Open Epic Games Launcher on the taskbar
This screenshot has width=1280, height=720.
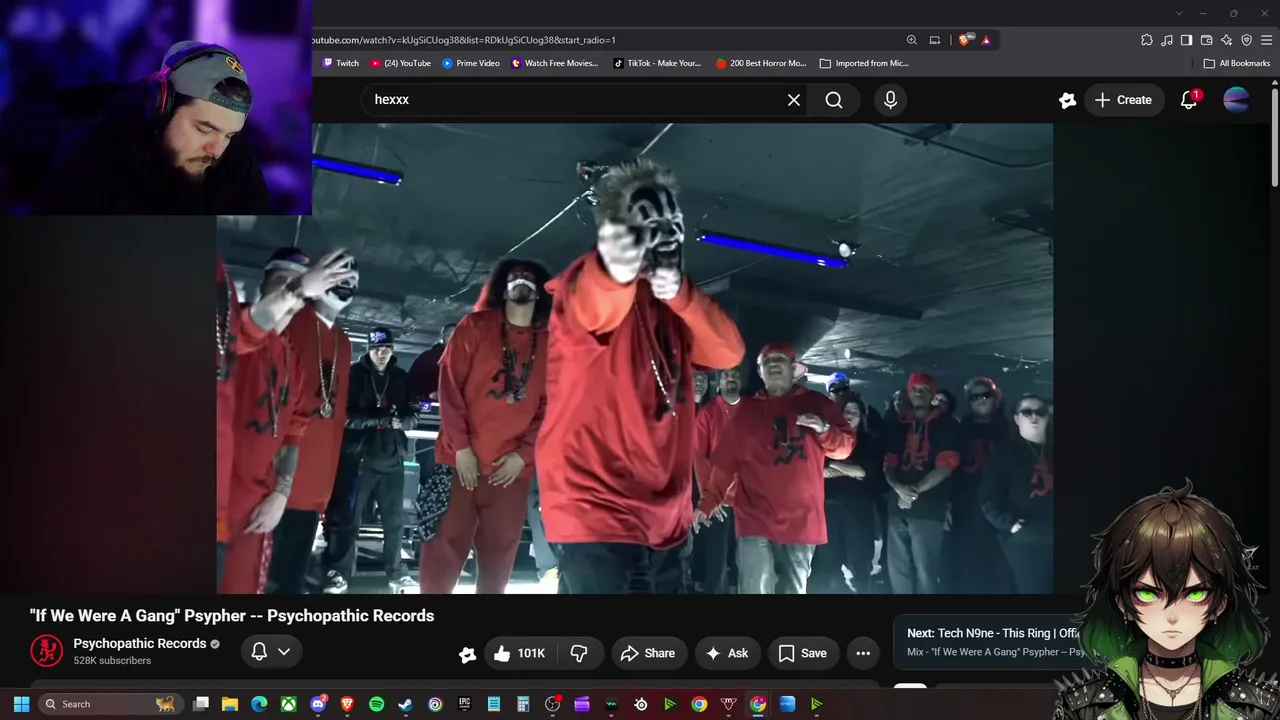click(464, 704)
